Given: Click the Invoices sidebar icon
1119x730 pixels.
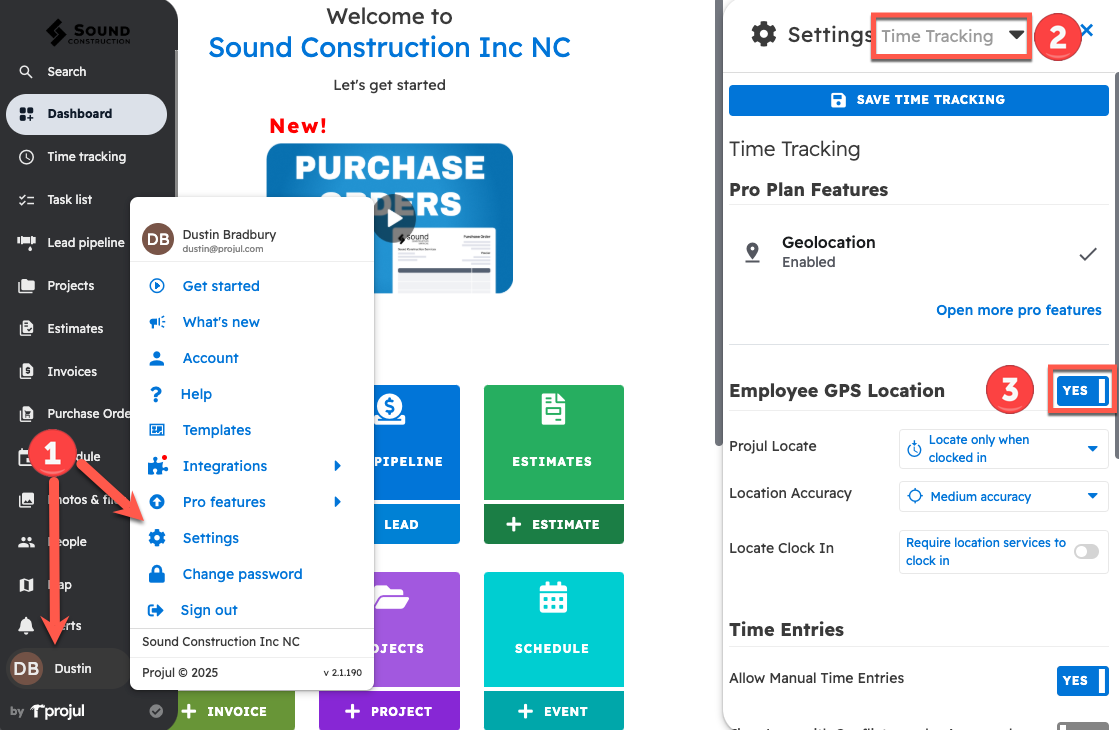Looking at the screenshot, I should [27, 372].
